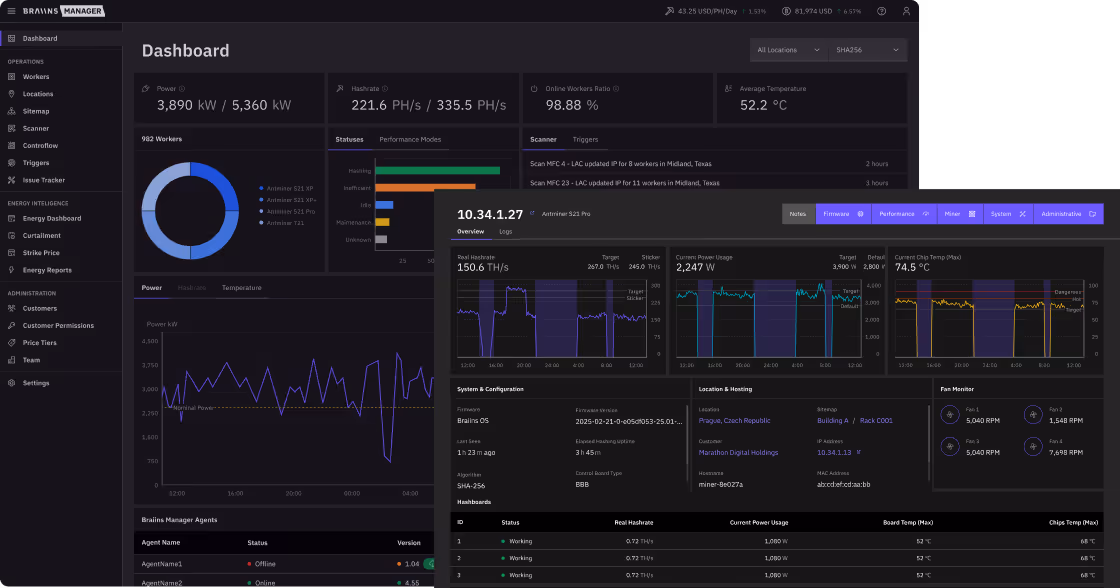Click the Curtailment sidebar icon
The height and width of the screenshot is (588, 1120).
(x=11, y=236)
